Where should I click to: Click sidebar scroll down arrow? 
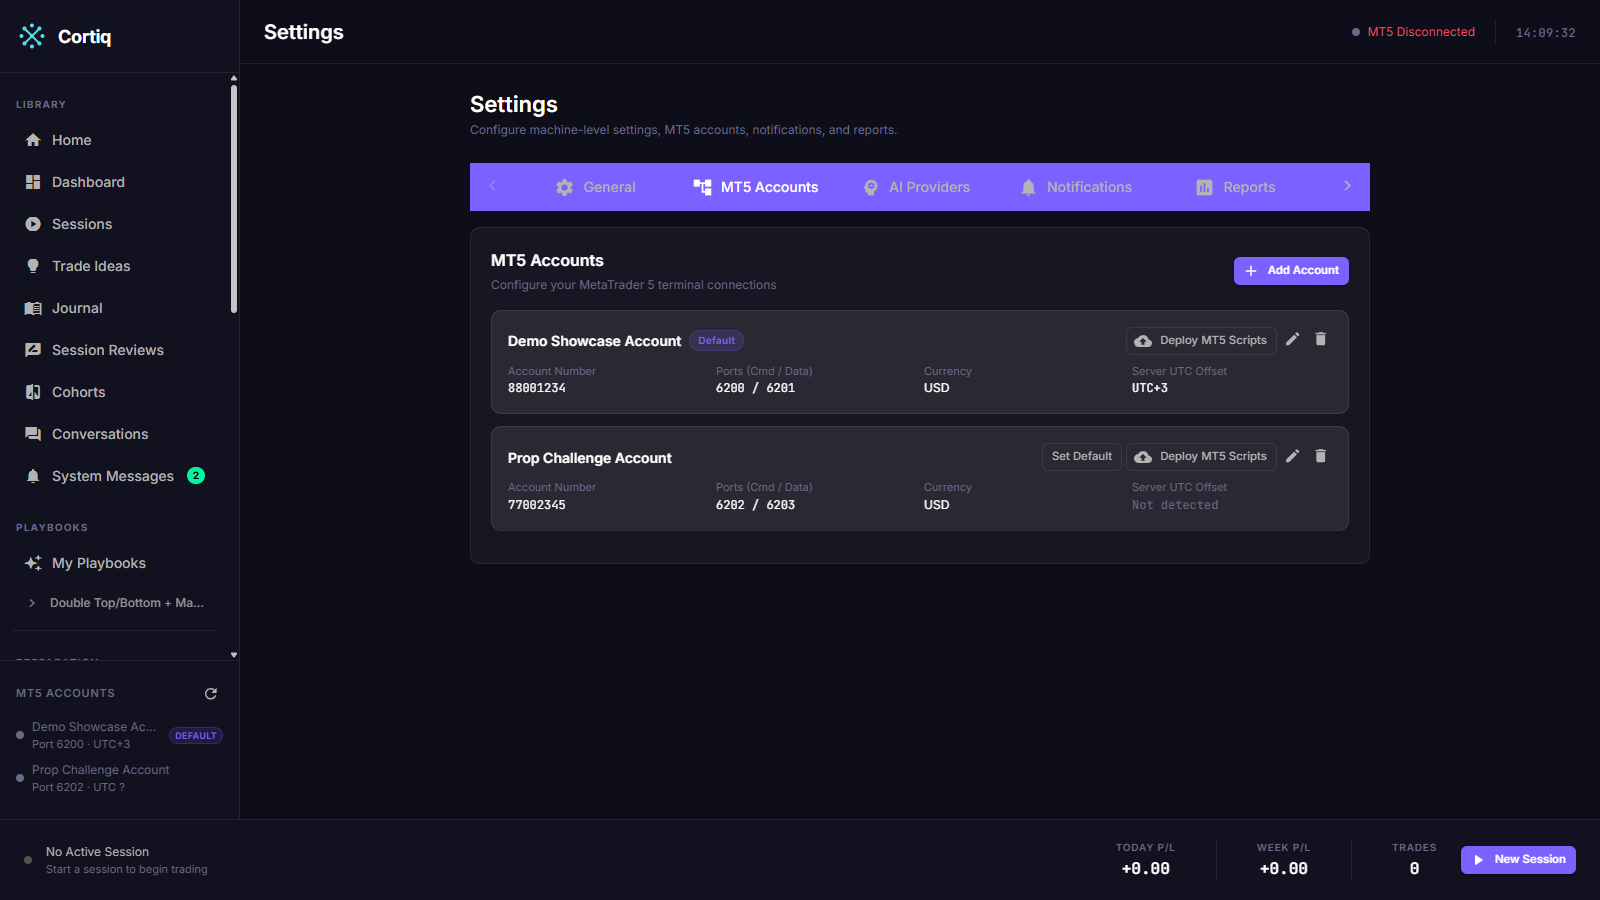point(234,655)
